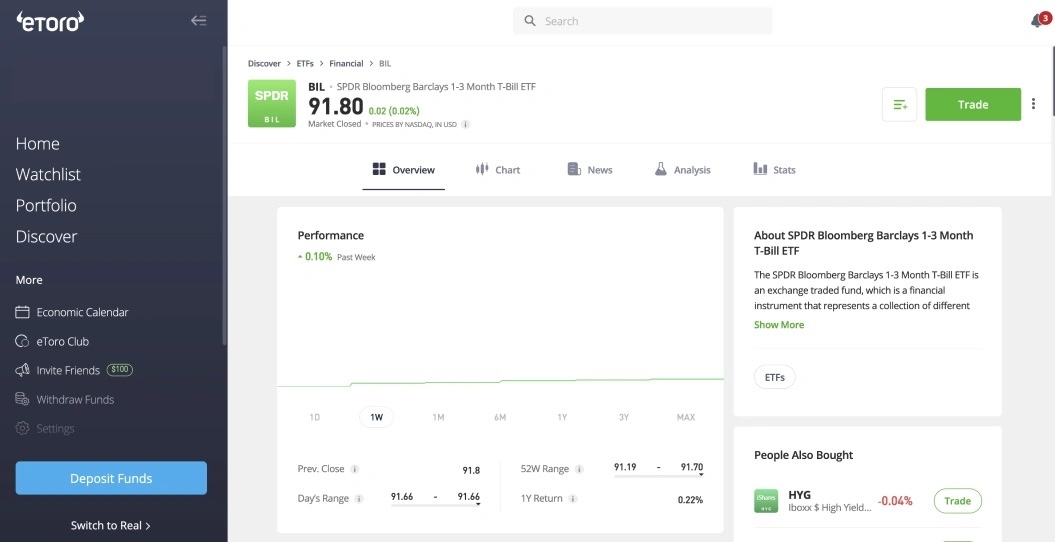1055x542 pixels.
Task: Open the three-dot options menu
Action: (1033, 104)
